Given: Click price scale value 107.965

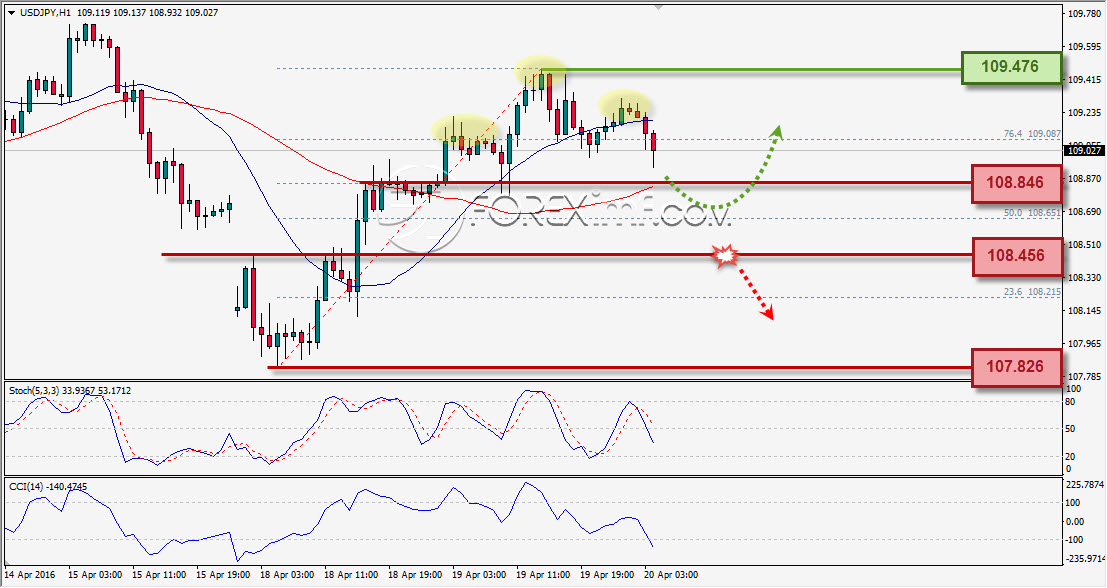Looking at the screenshot, I should 1084,343.
